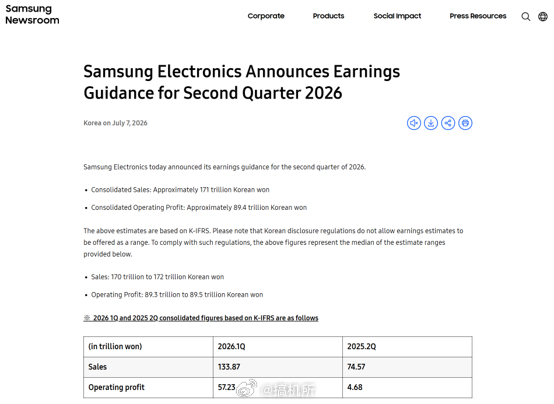Share the article via share icon
Viewport: 554px width, 404px height.
pos(448,123)
